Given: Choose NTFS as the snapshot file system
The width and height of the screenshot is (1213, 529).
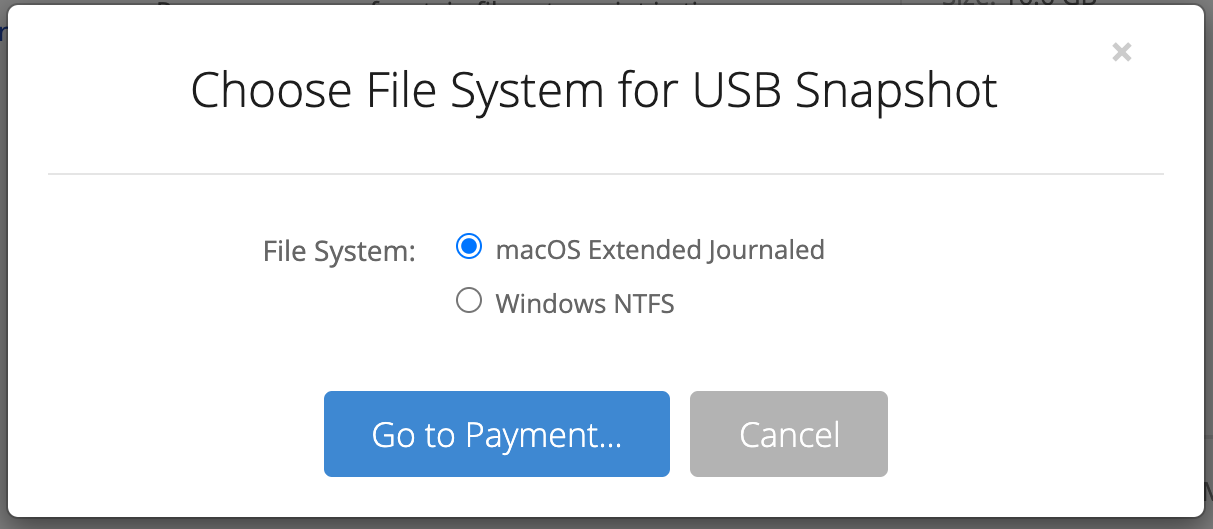Looking at the screenshot, I should click(469, 301).
